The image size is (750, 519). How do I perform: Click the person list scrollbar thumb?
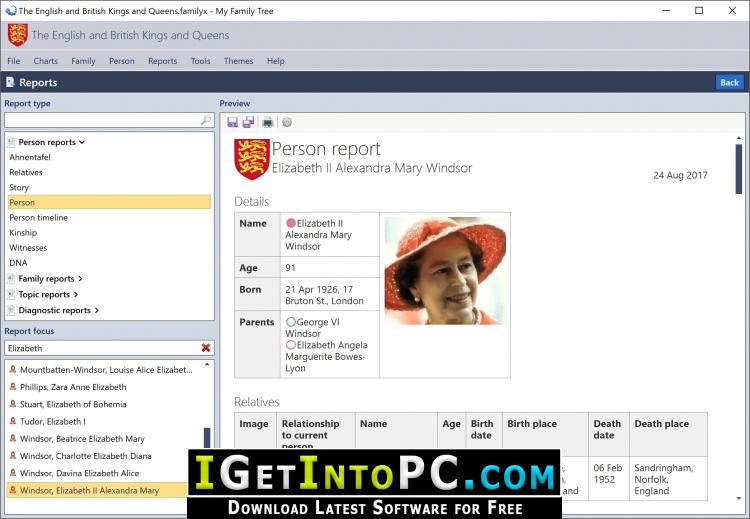click(207, 438)
